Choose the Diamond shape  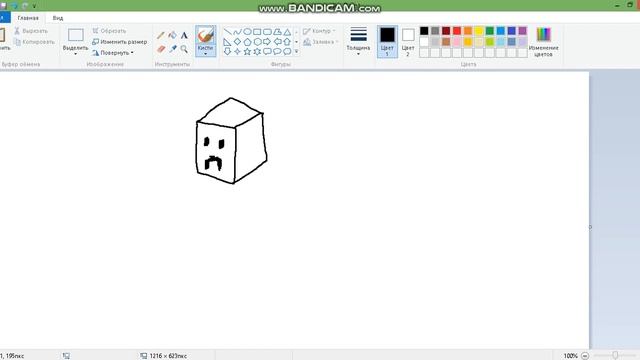(x=238, y=42)
